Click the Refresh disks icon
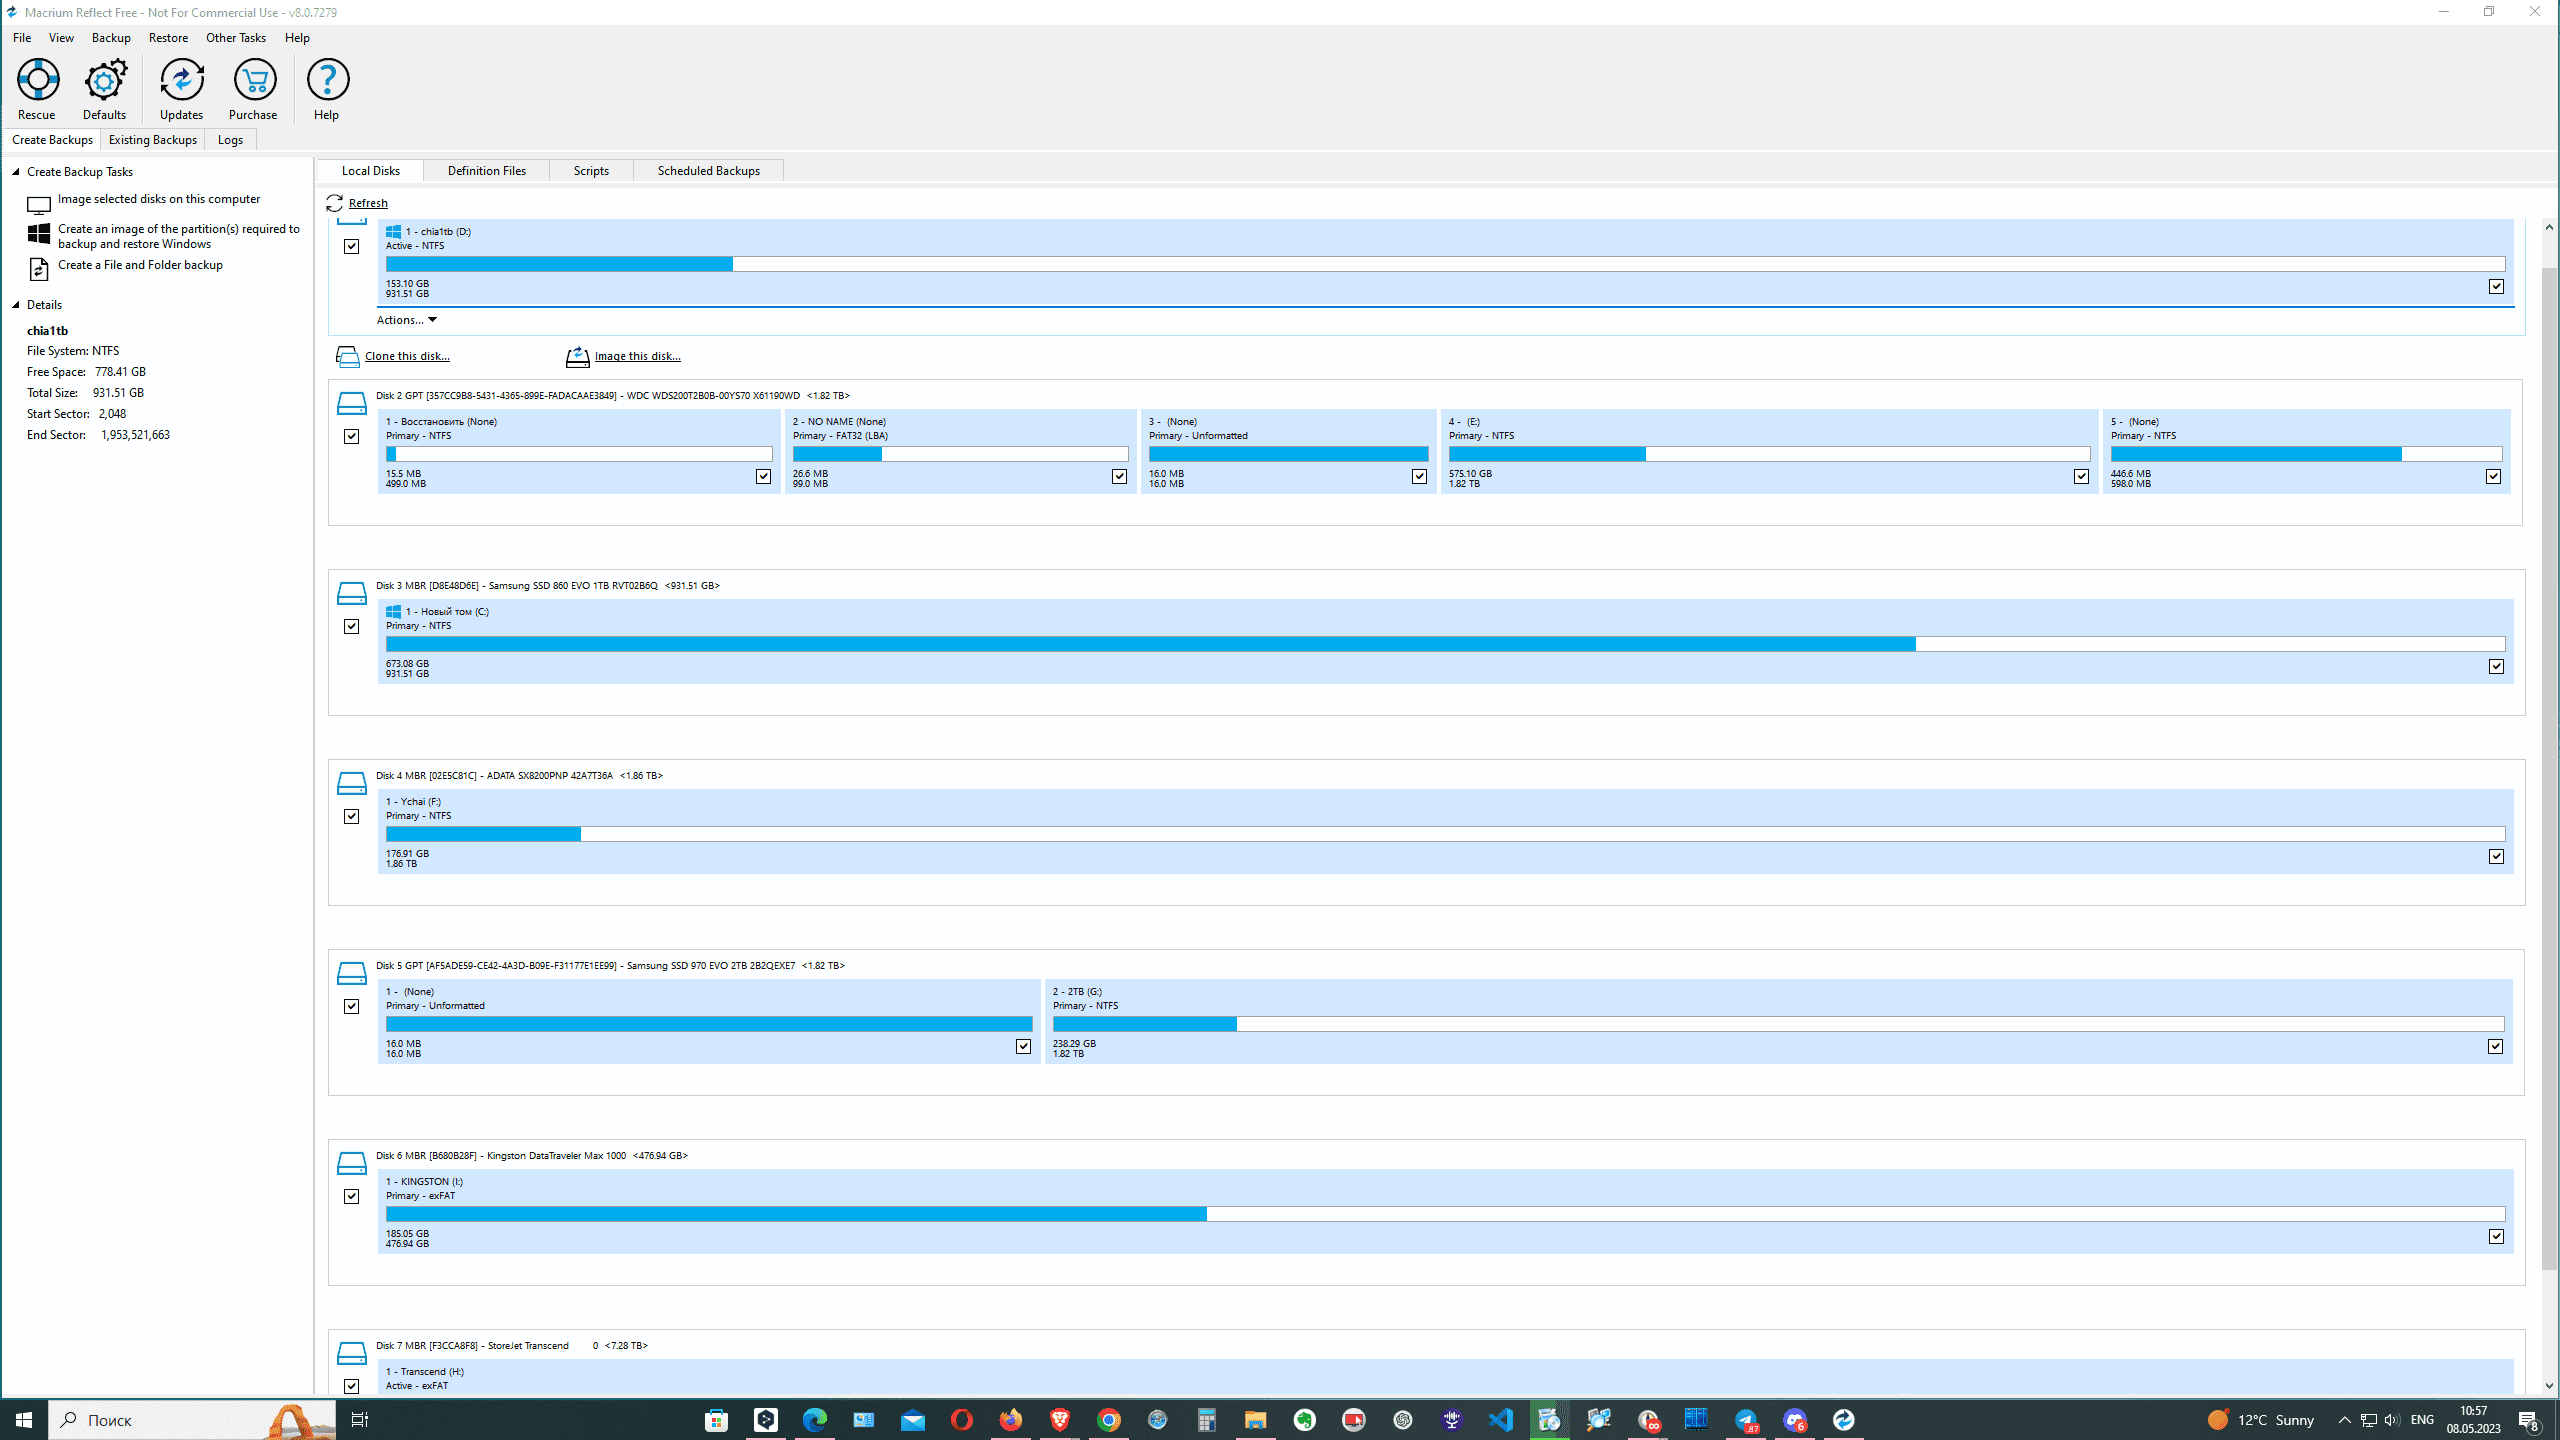 (x=335, y=203)
